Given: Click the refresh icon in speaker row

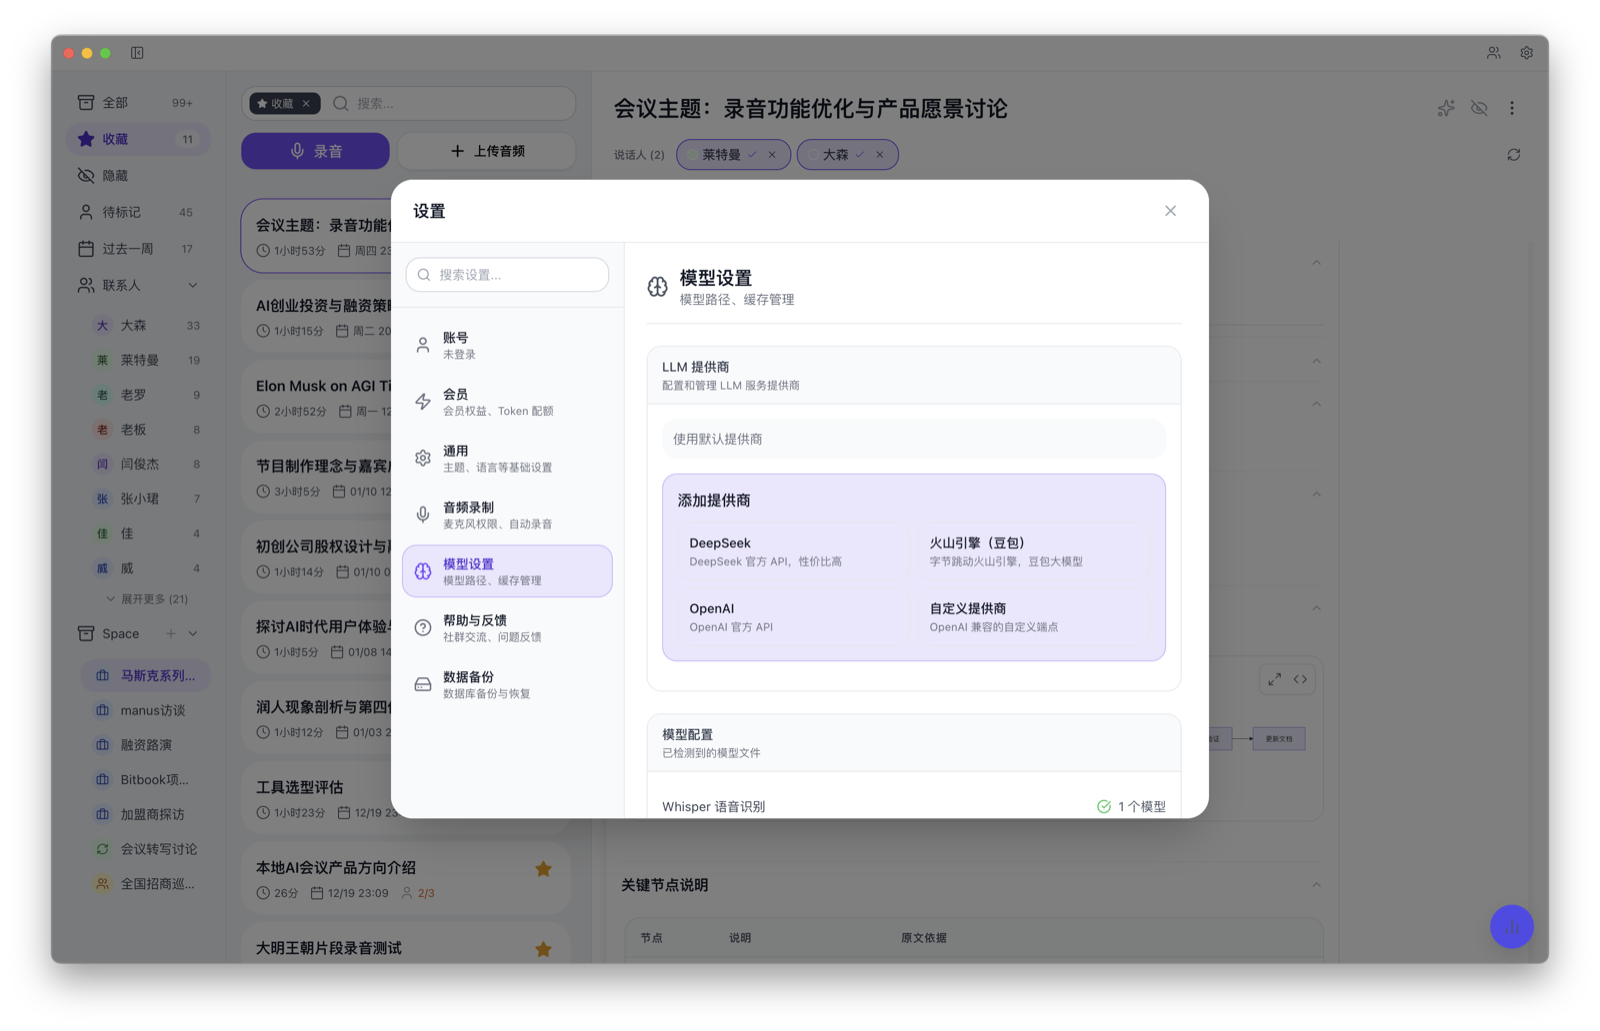Looking at the screenshot, I should 1514,155.
